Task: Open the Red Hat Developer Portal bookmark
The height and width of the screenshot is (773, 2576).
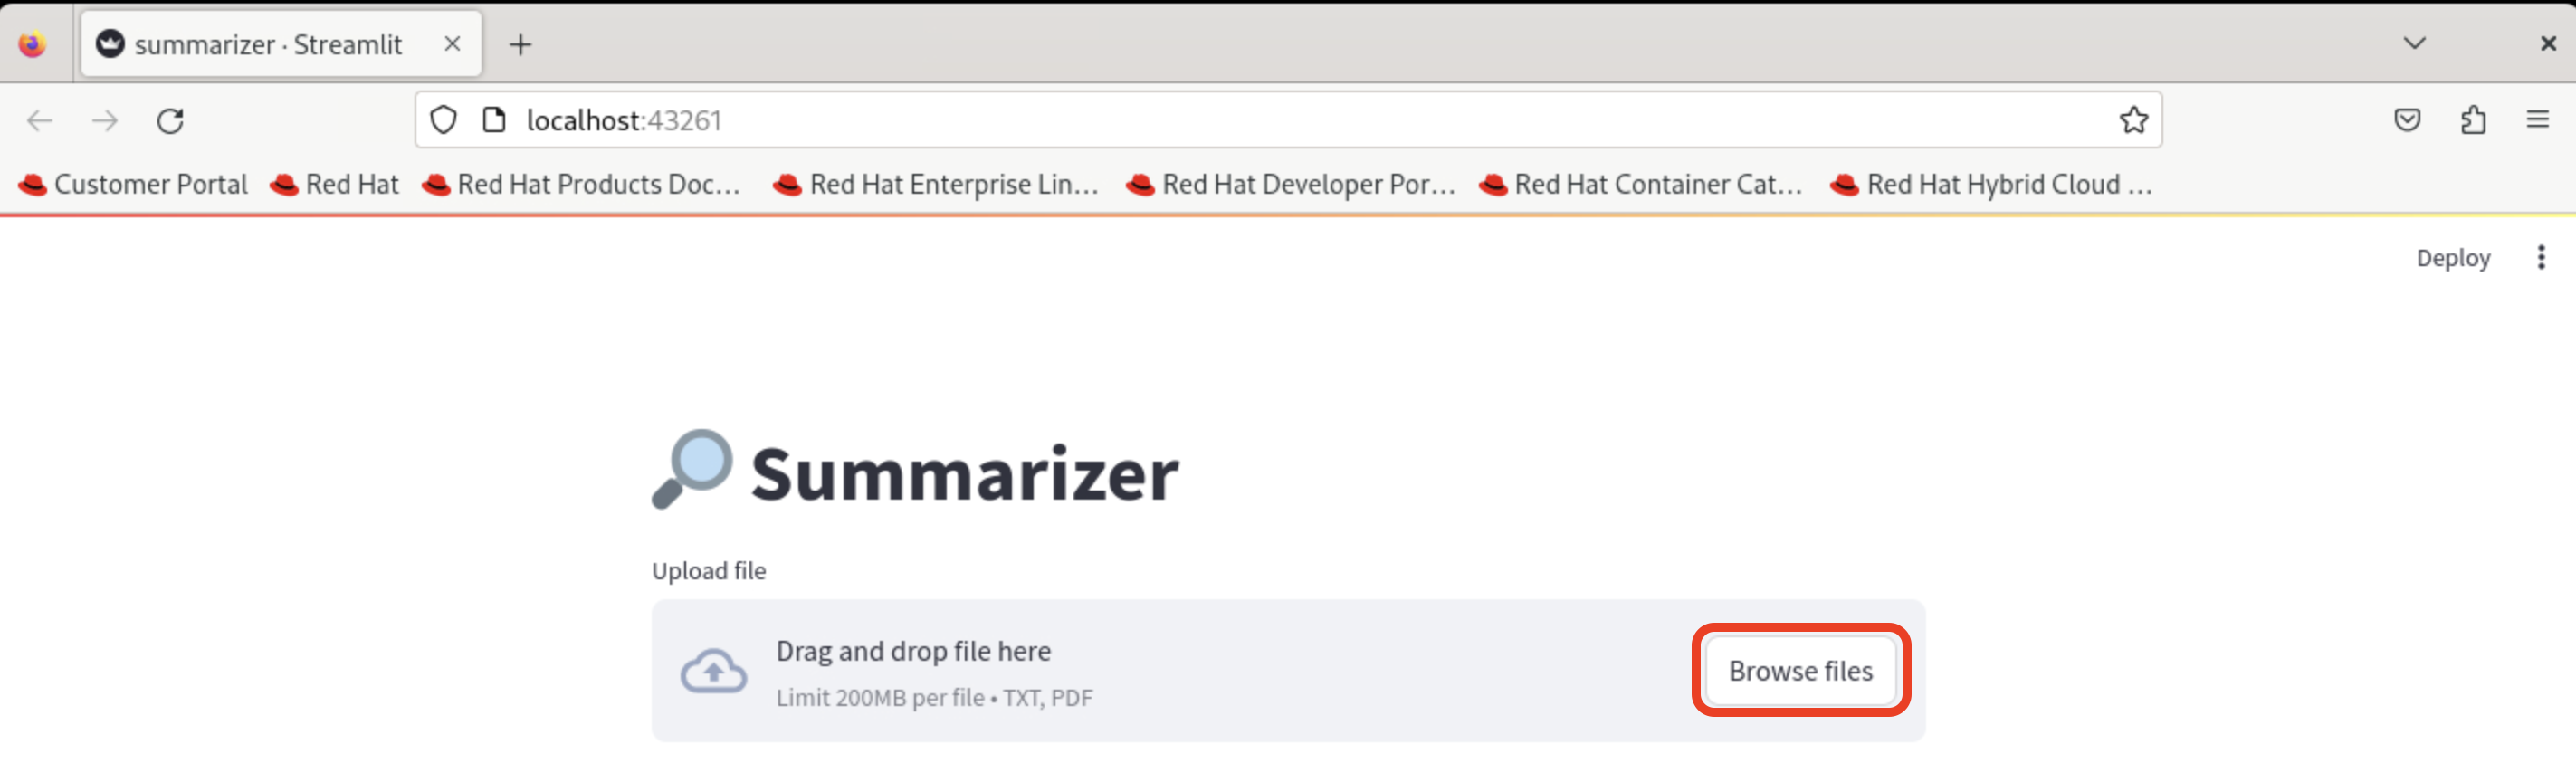Action: (x=1291, y=184)
